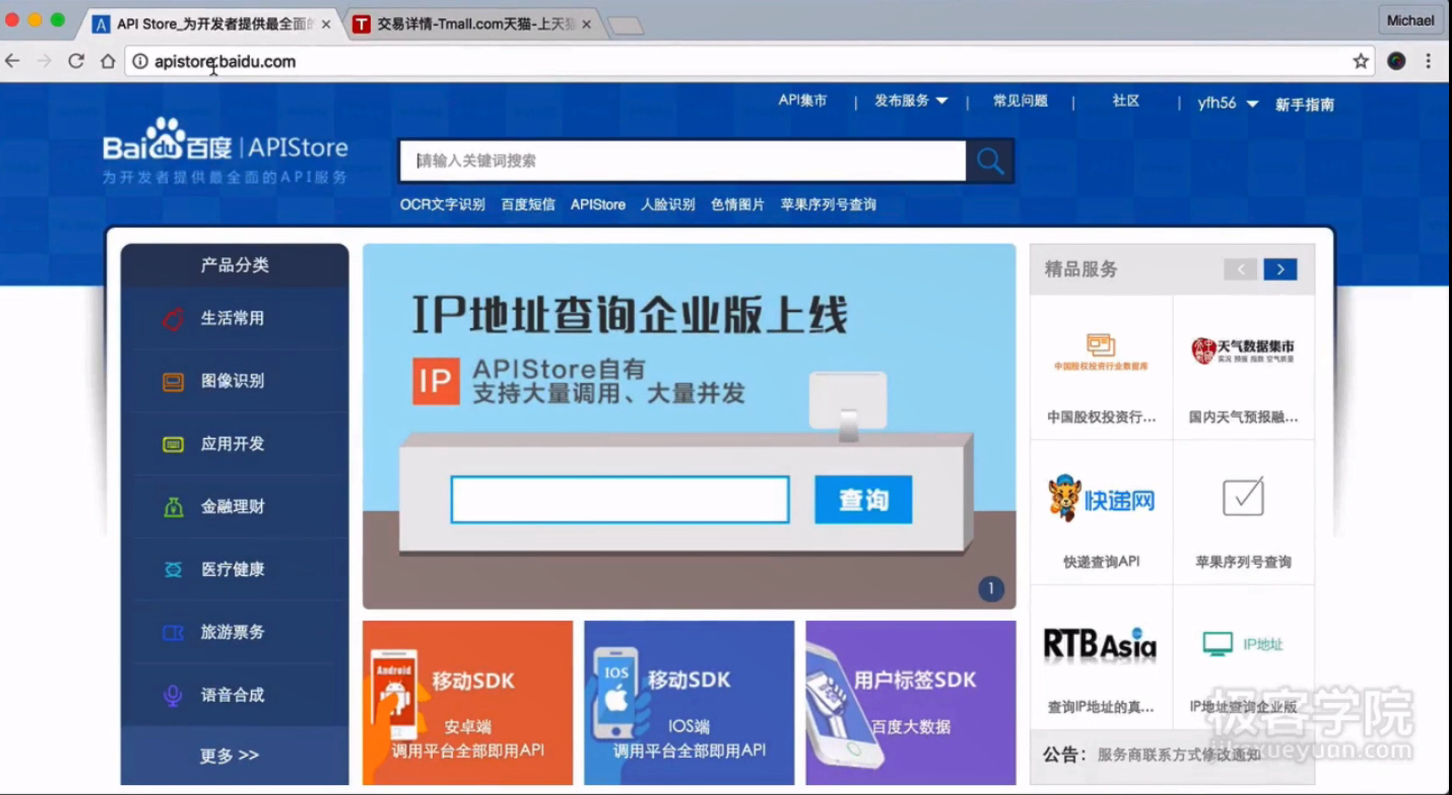Open Chrome three-dot menu
The image size is (1452, 795).
point(1429,61)
